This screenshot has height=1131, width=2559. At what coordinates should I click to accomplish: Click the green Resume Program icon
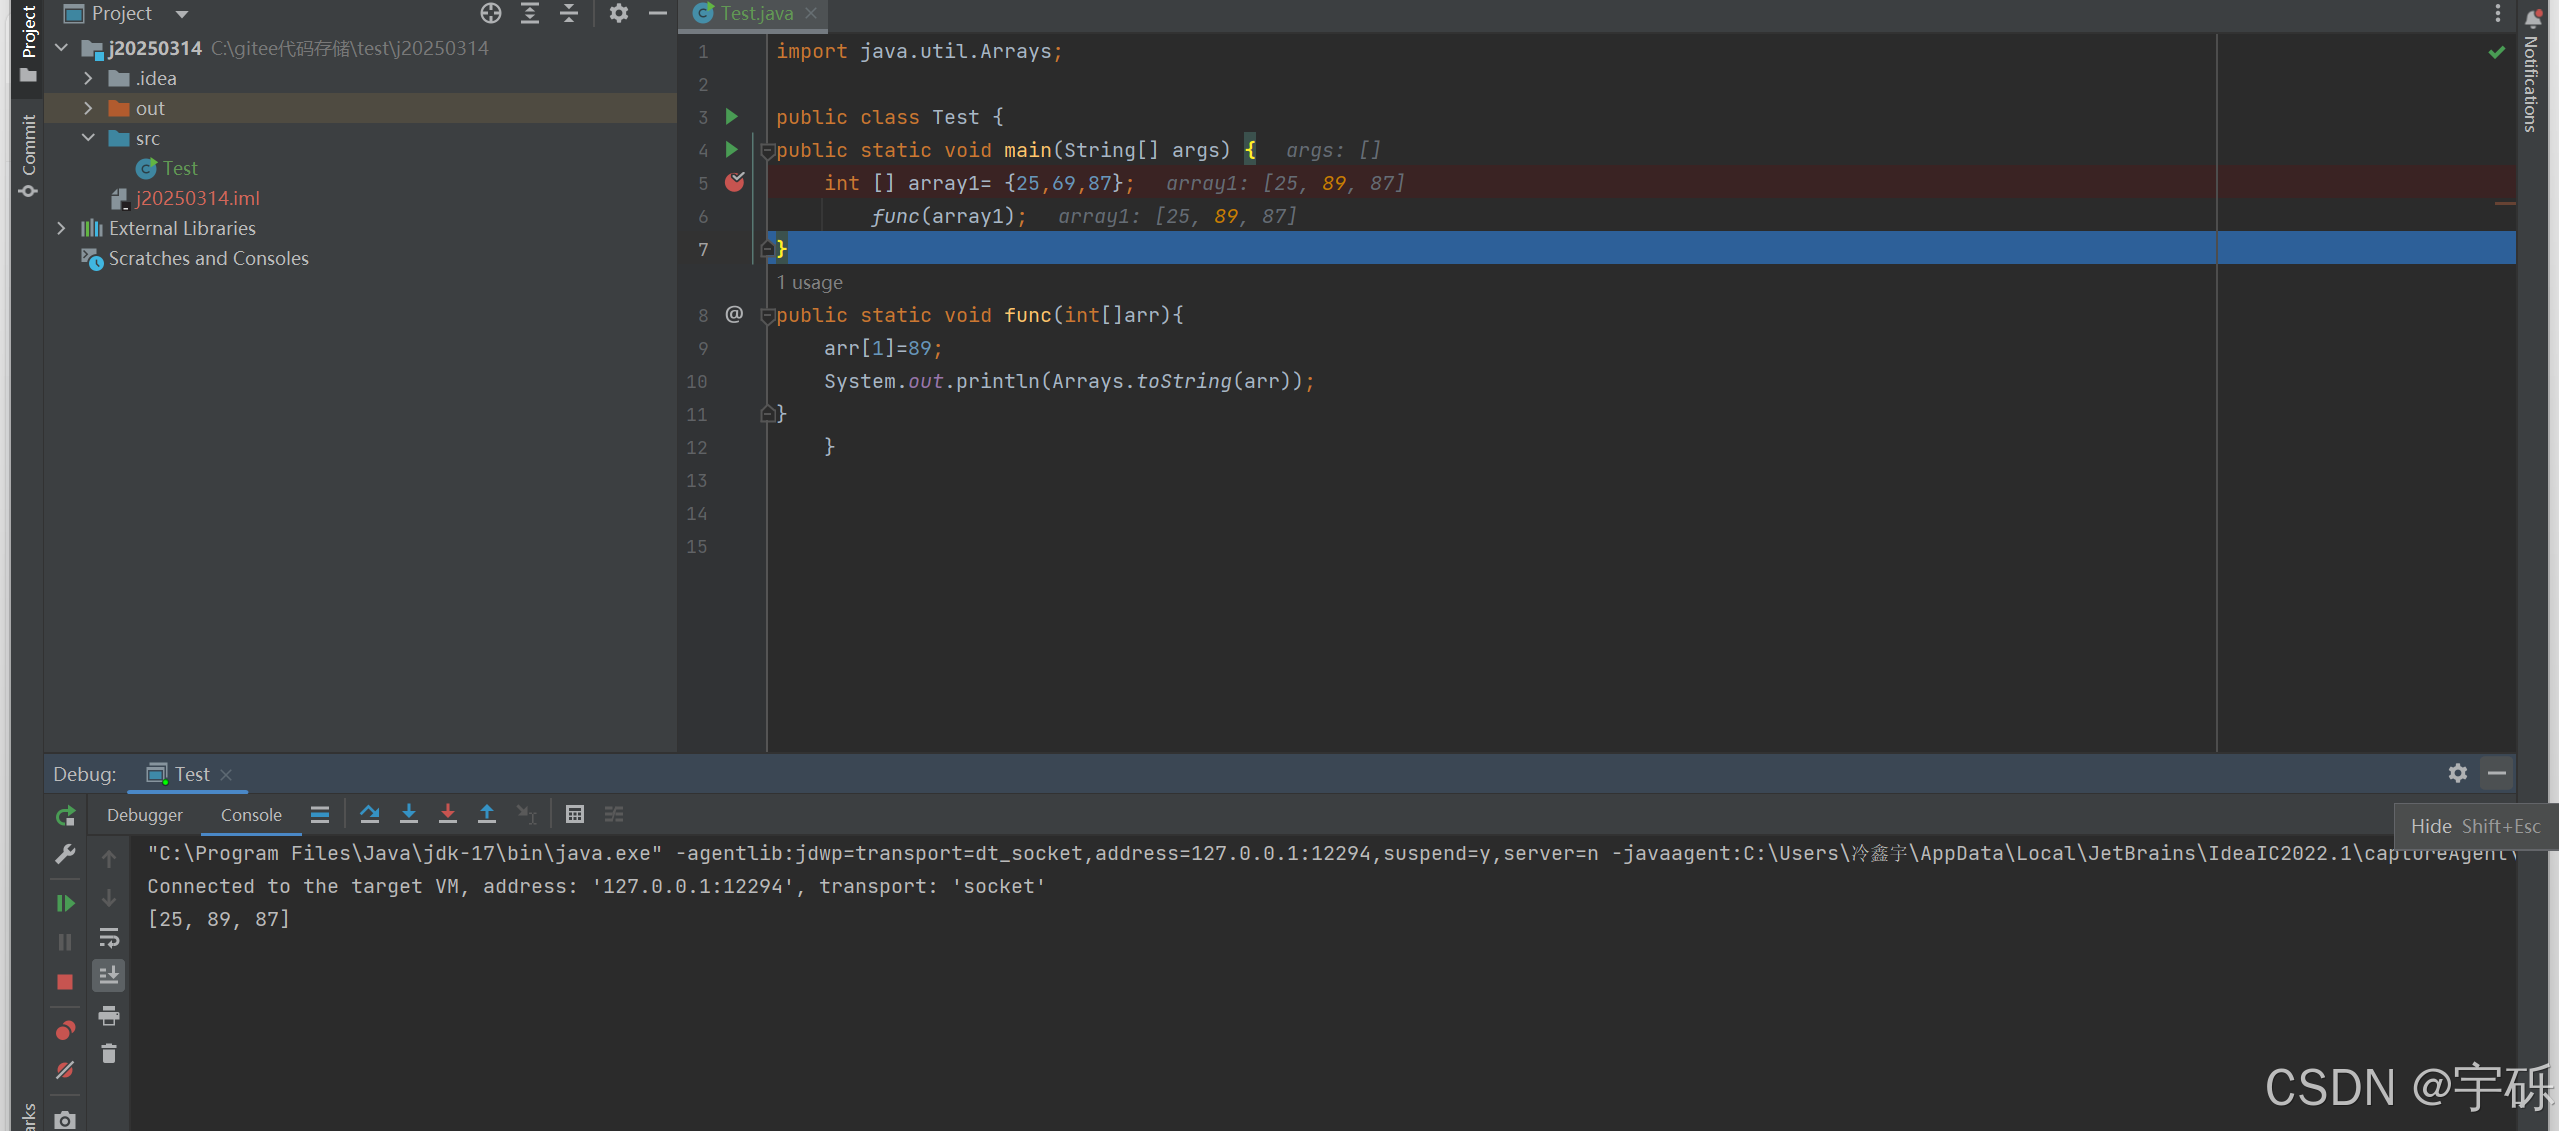coord(65,903)
